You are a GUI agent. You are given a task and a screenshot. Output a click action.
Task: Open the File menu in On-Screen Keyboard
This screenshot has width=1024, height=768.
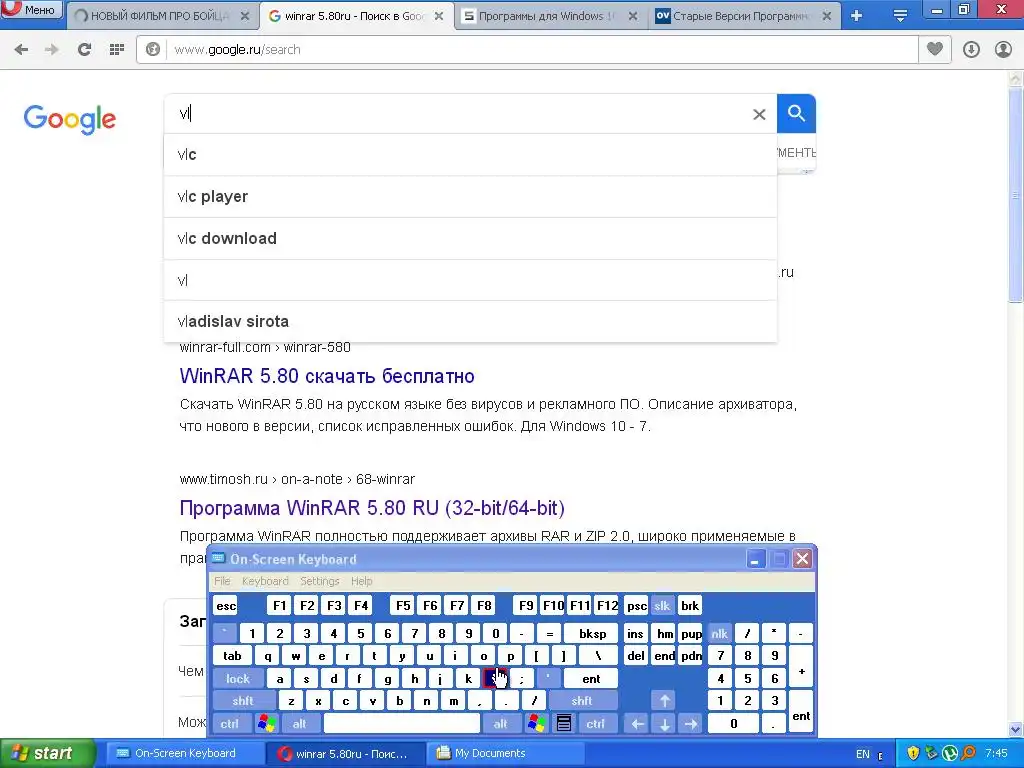click(x=222, y=581)
